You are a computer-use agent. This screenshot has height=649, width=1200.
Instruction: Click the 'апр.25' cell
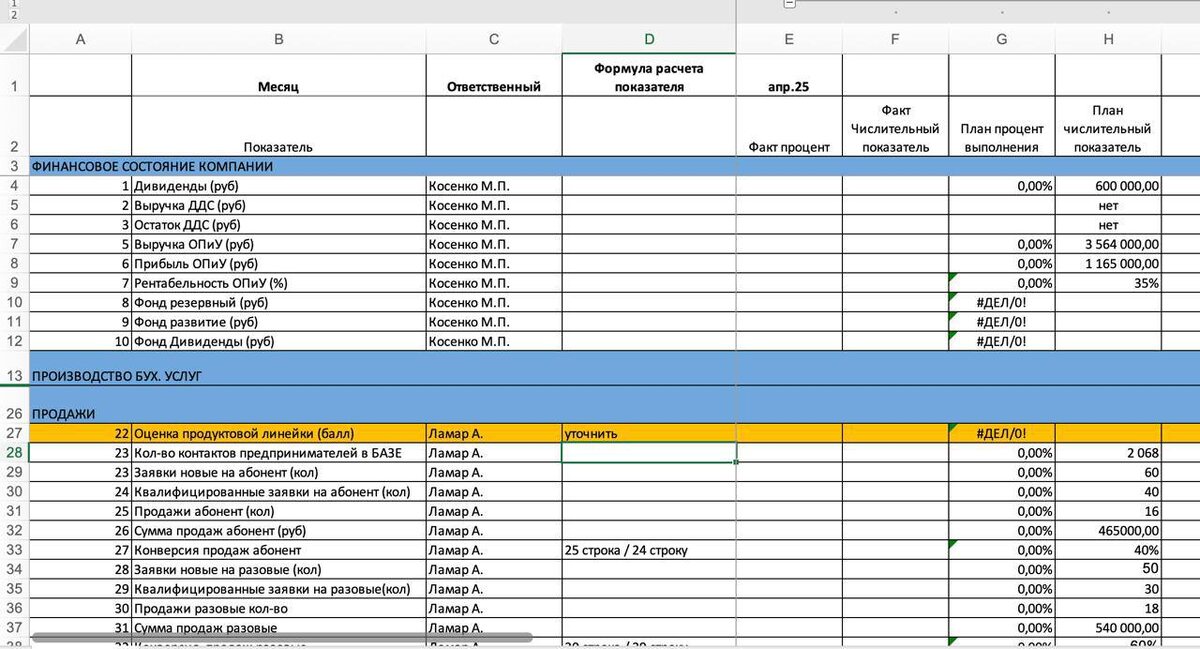(789, 75)
